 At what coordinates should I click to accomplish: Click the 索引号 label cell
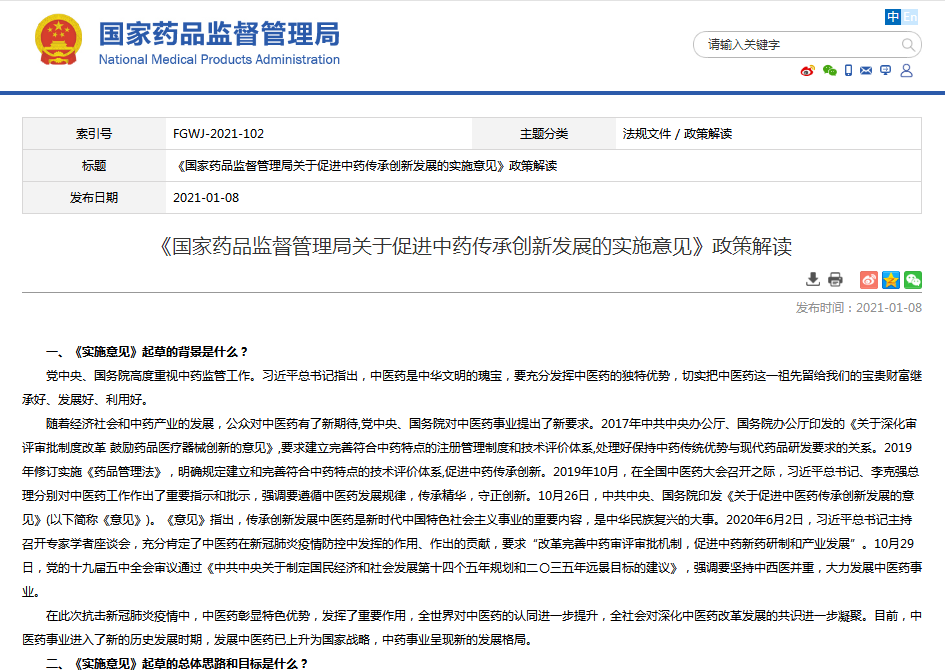pos(94,134)
